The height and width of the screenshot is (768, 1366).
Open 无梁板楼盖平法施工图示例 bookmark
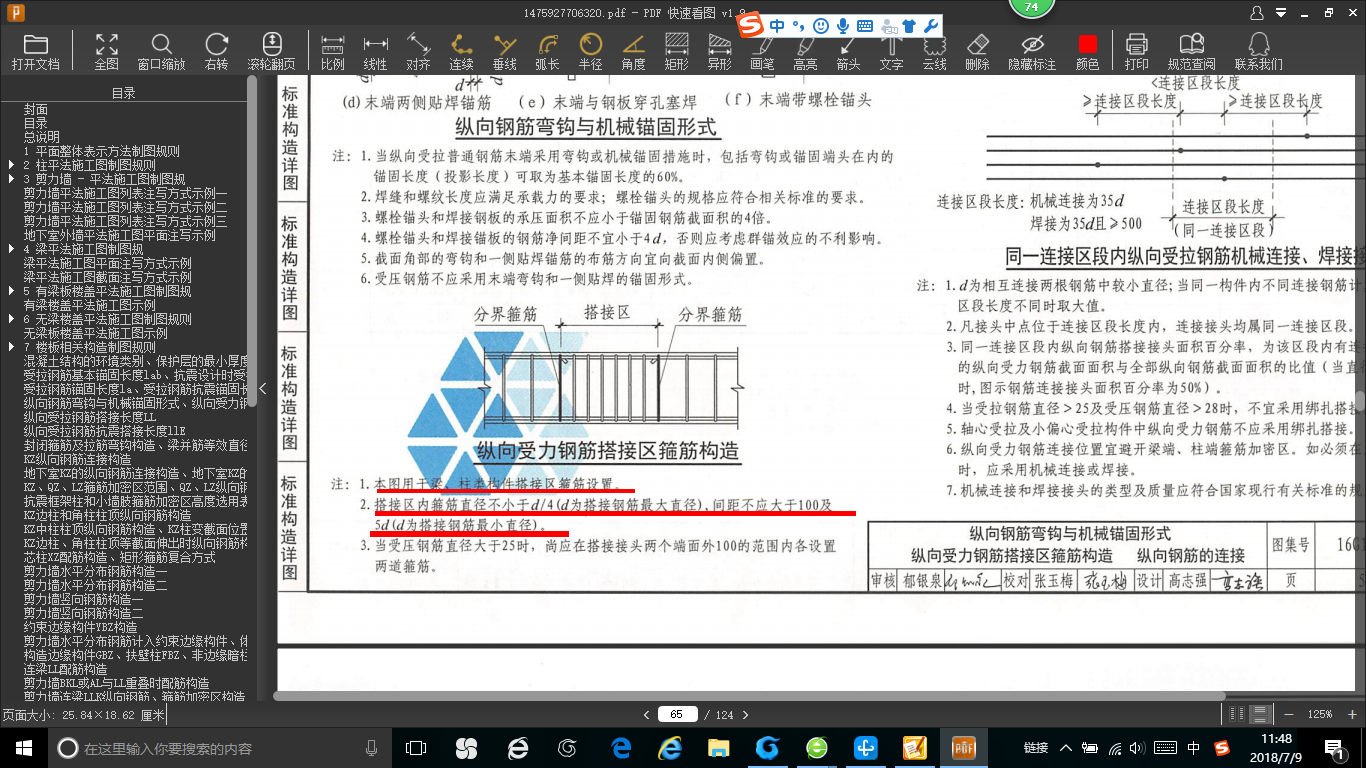tap(96, 333)
